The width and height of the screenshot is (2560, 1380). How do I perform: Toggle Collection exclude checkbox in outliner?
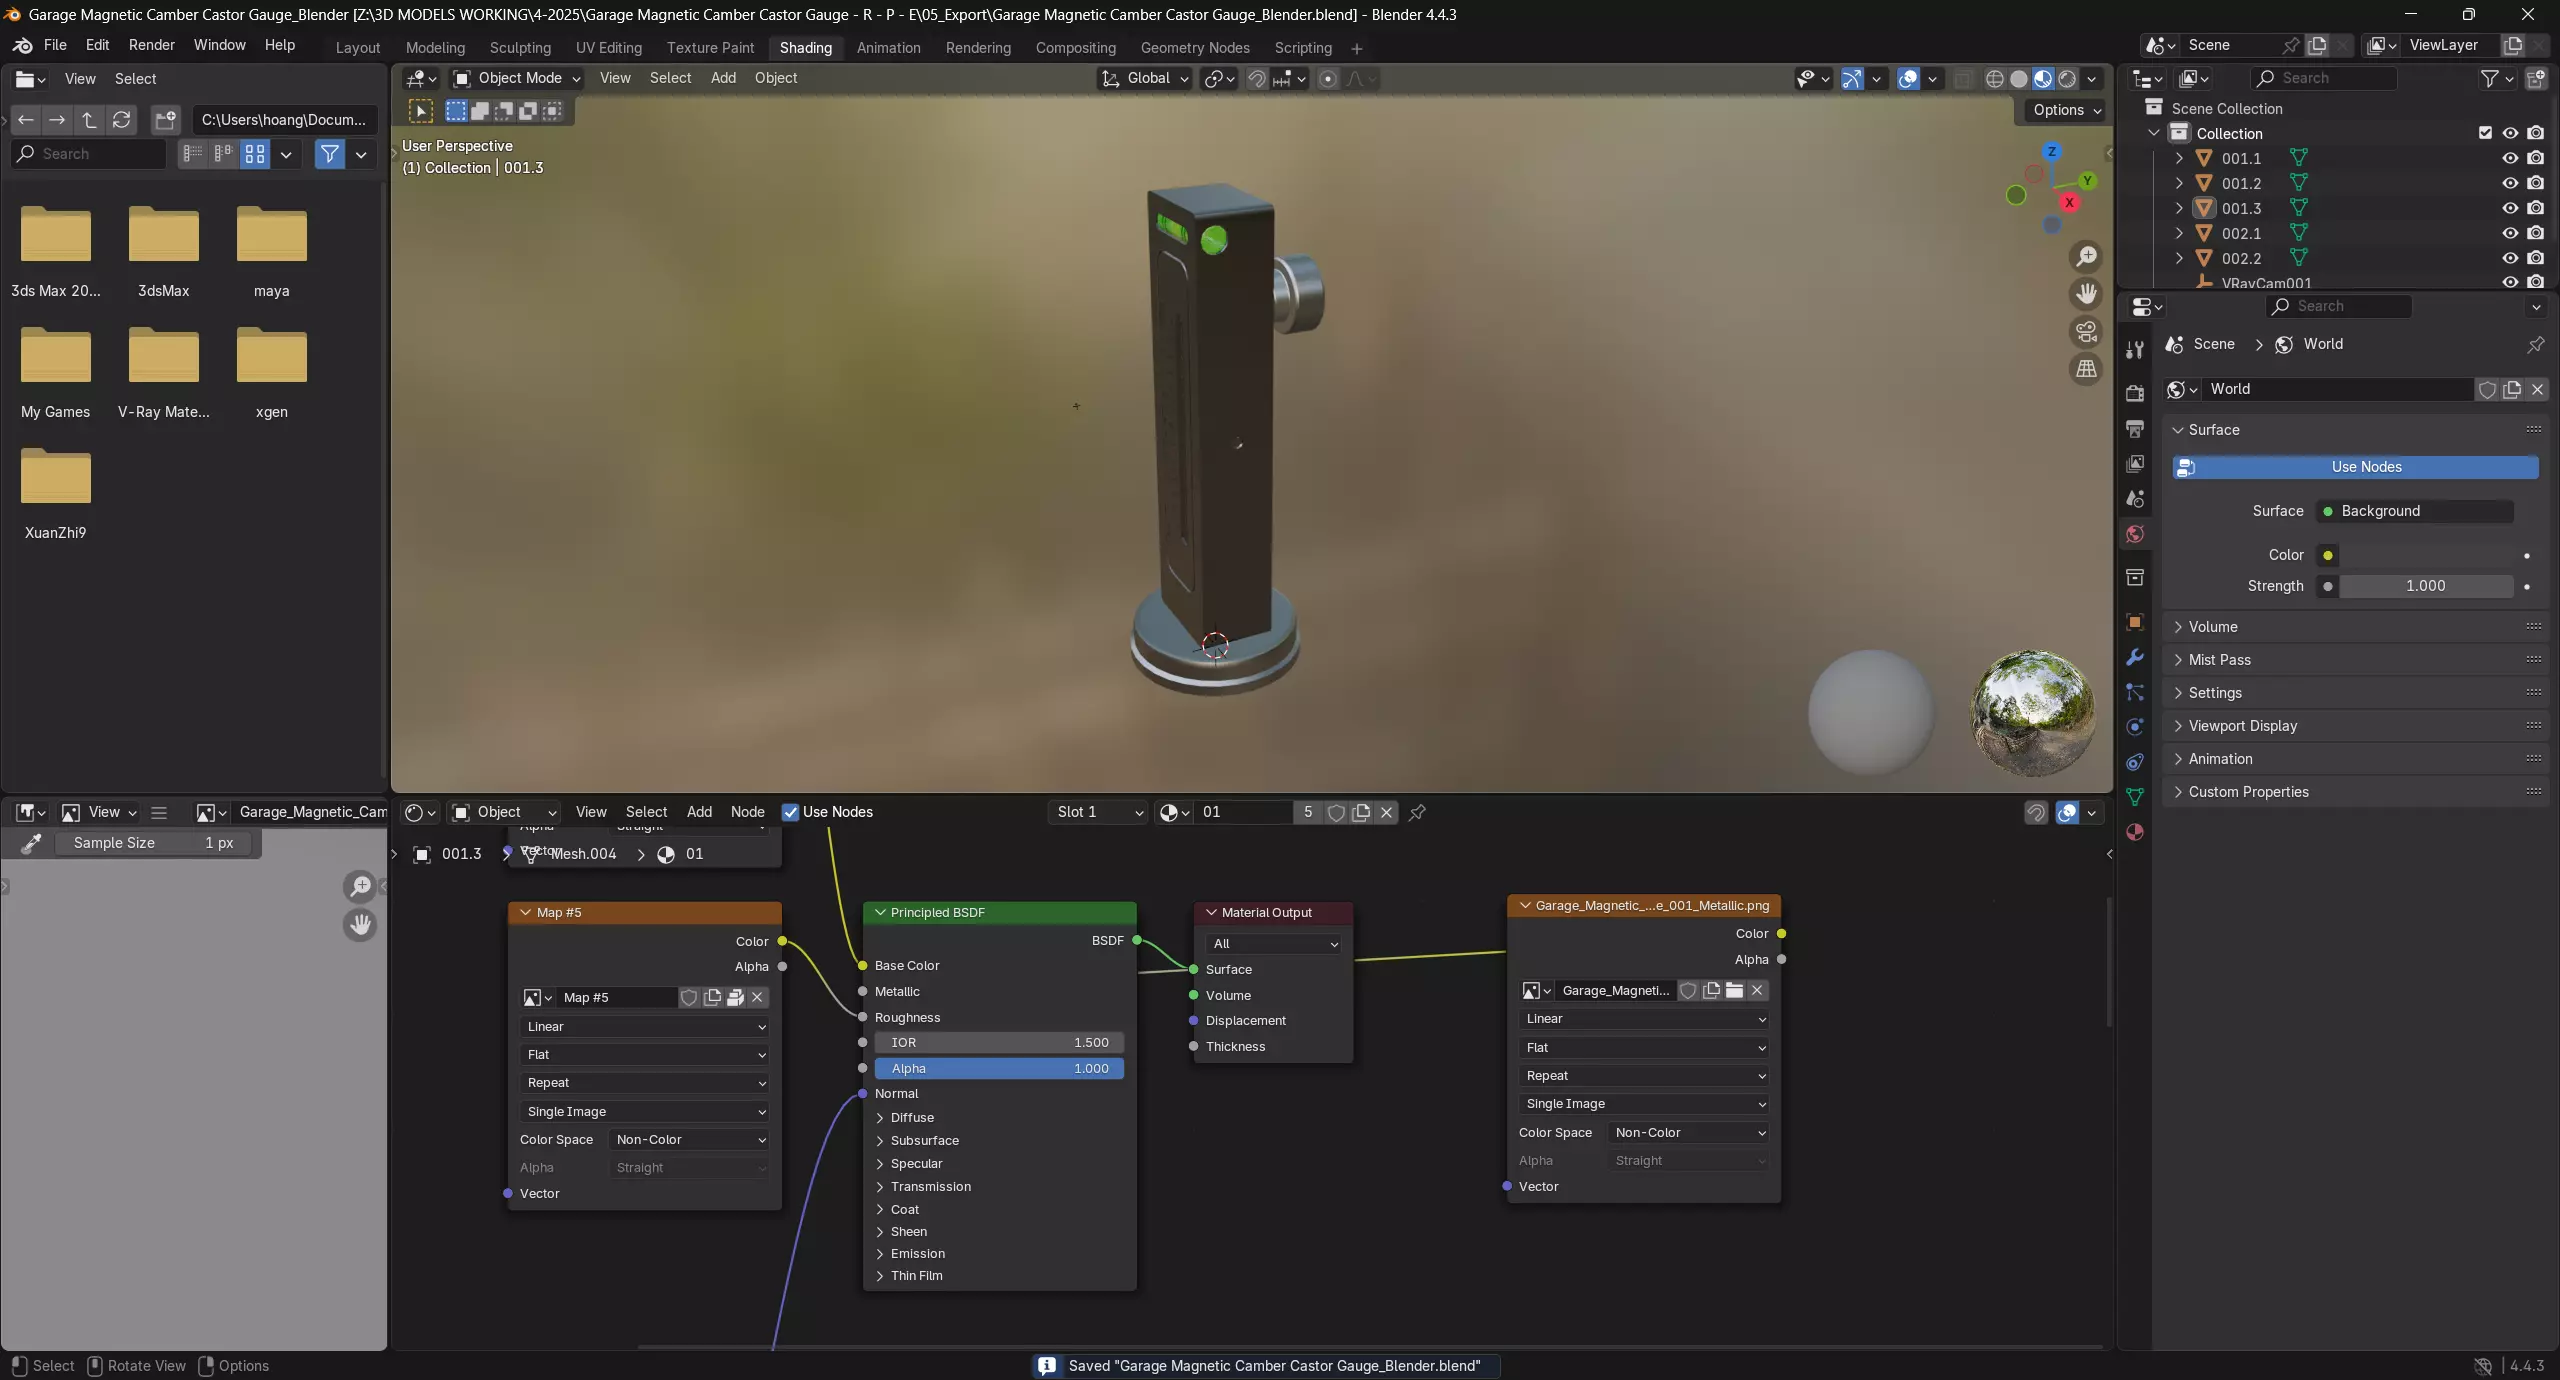coord(2485,133)
